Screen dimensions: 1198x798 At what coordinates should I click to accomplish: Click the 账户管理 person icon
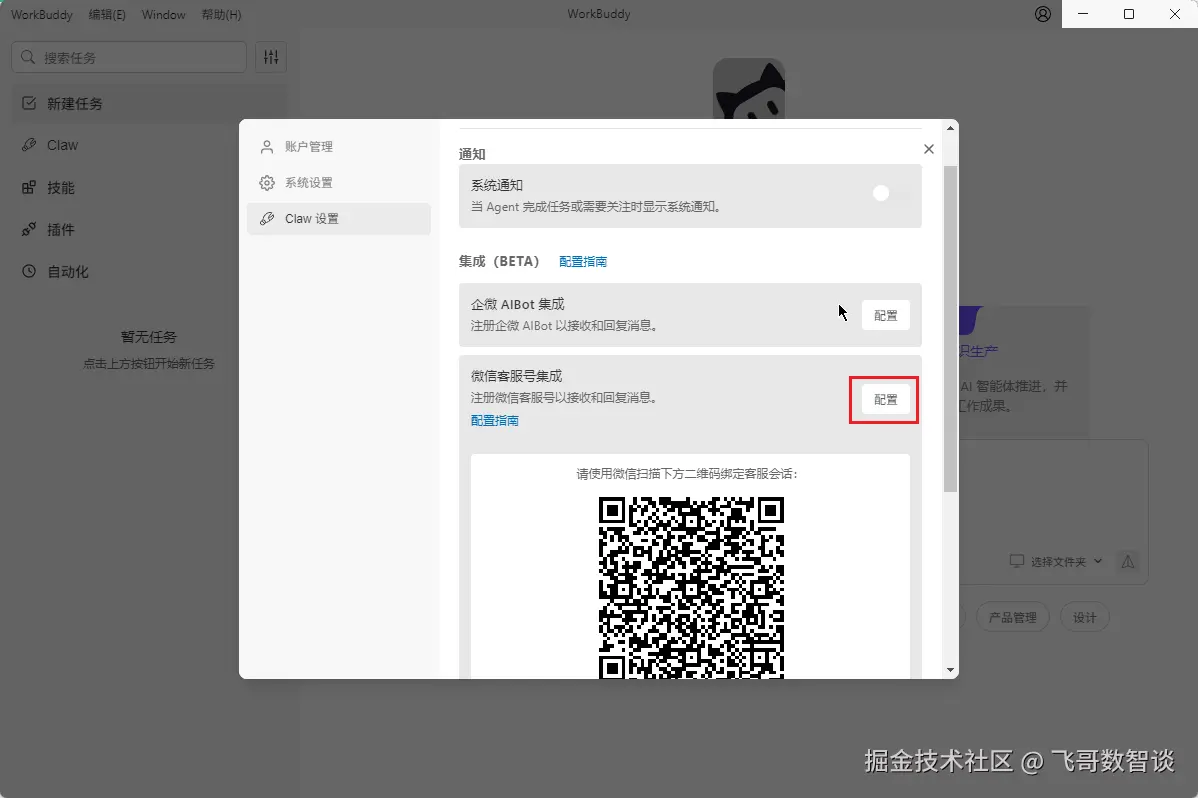267,147
